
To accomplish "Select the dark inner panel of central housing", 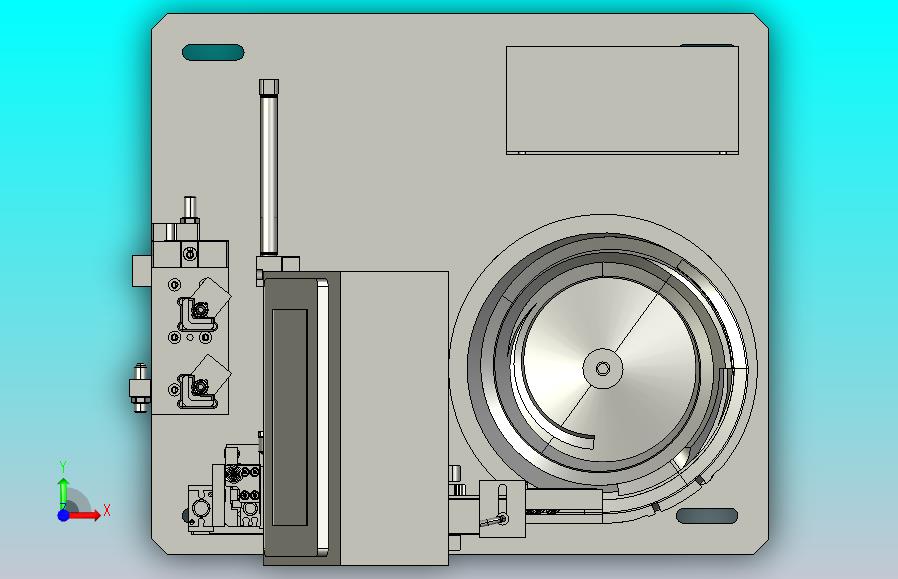I will [x=290, y=418].
